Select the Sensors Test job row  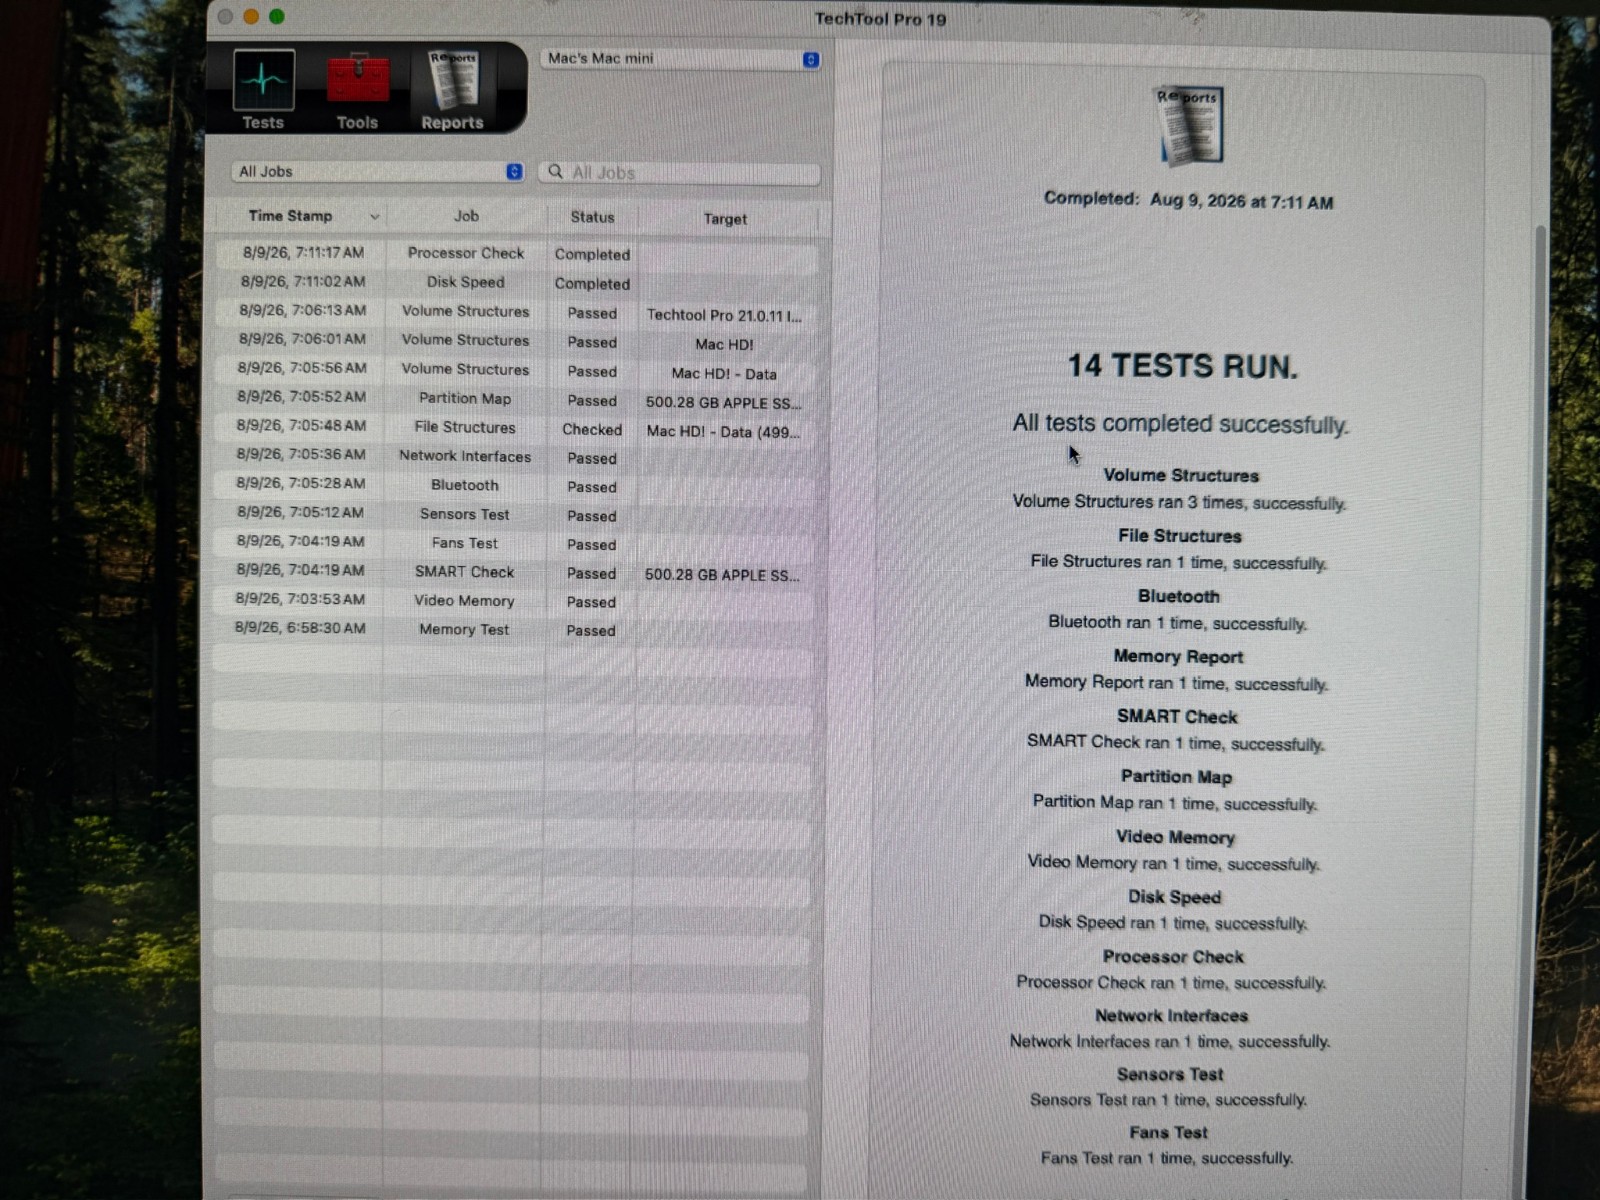516,515
